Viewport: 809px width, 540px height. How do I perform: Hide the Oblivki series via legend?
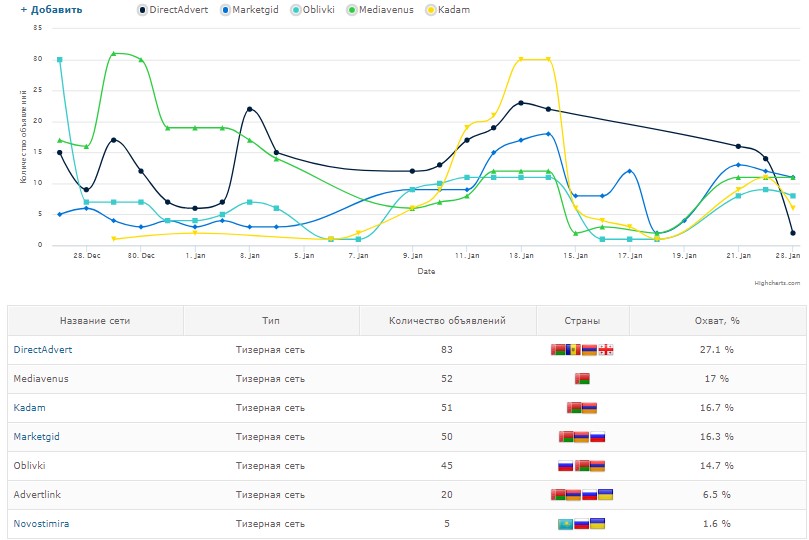313,10
